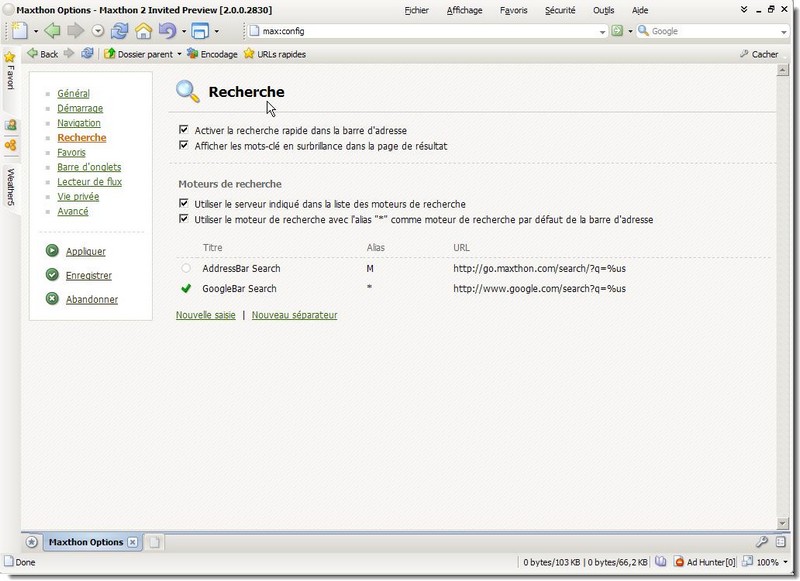
Task: Click the wrench tools icon on tab bar
Action: pyautogui.click(x=762, y=542)
